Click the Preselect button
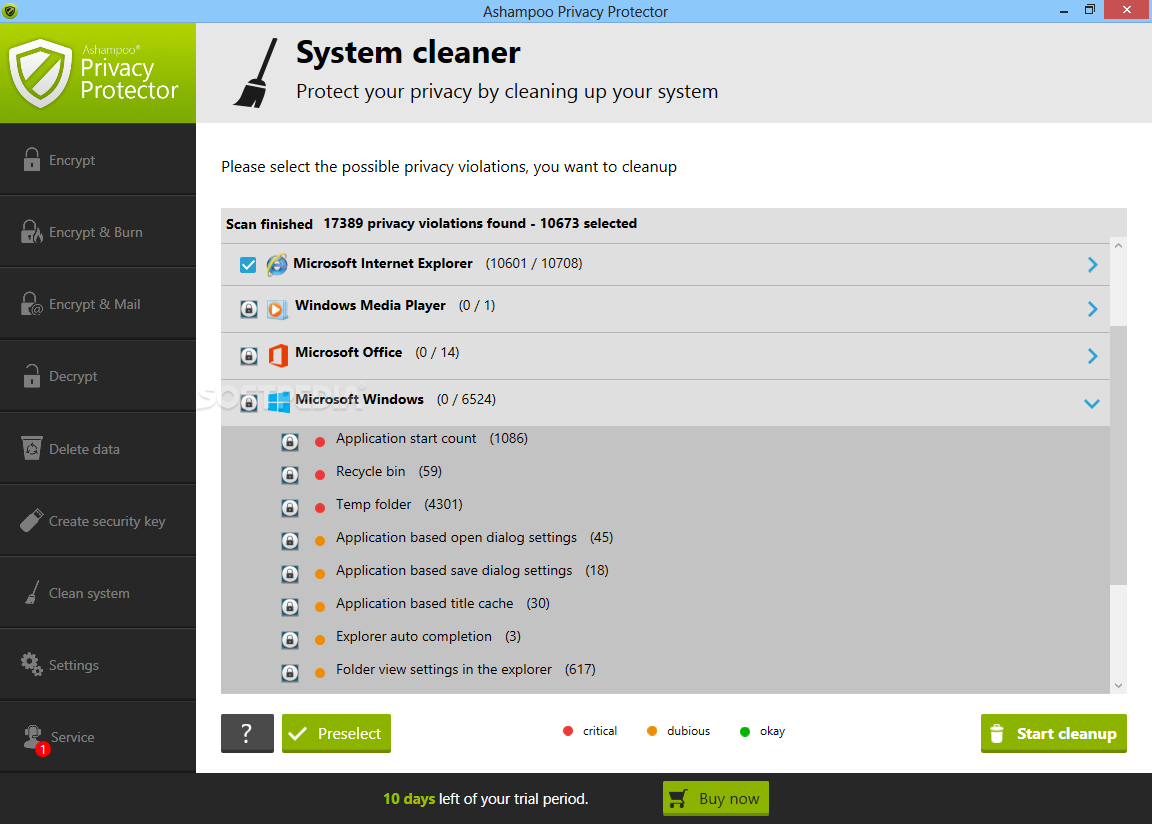Image resolution: width=1152 pixels, height=824 pixels. click(336, 734)
